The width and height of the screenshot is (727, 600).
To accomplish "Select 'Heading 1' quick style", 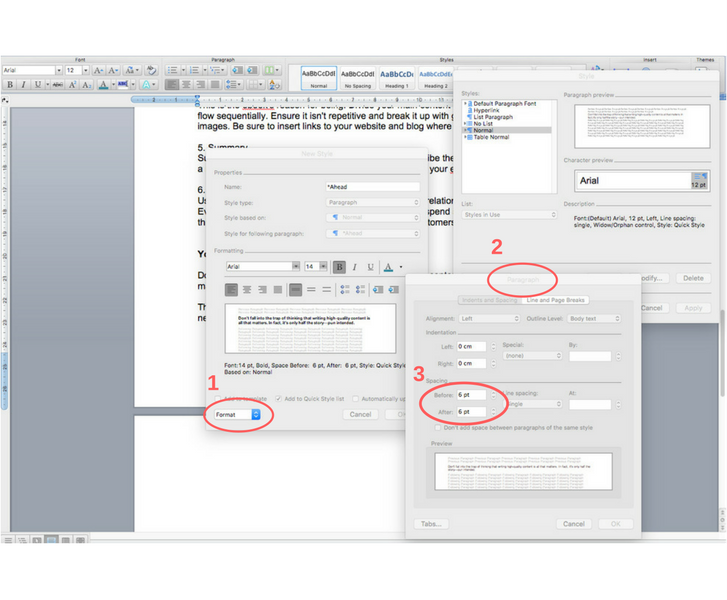I will [x=396, y=78].
